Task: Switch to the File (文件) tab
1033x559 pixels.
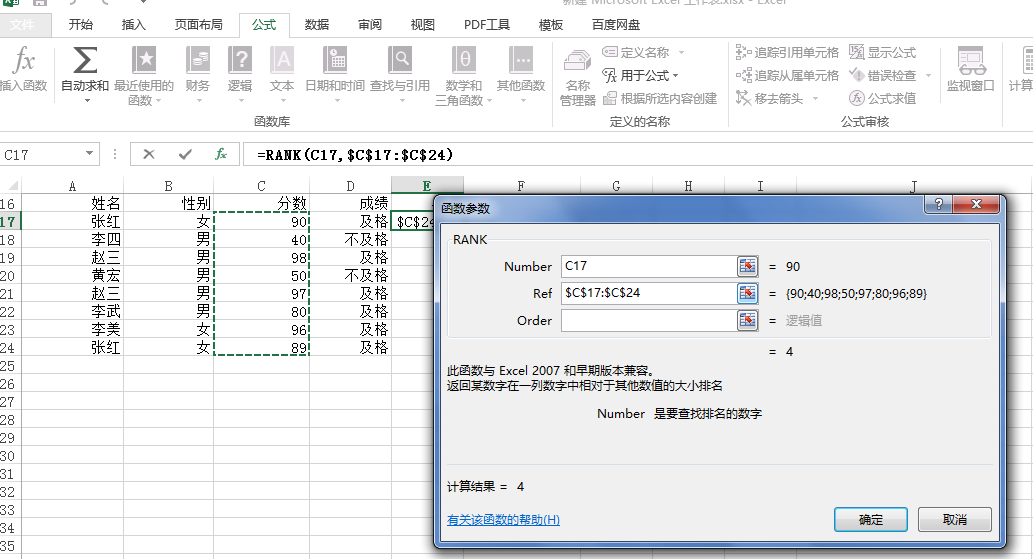Action: (x=22, y=24)
